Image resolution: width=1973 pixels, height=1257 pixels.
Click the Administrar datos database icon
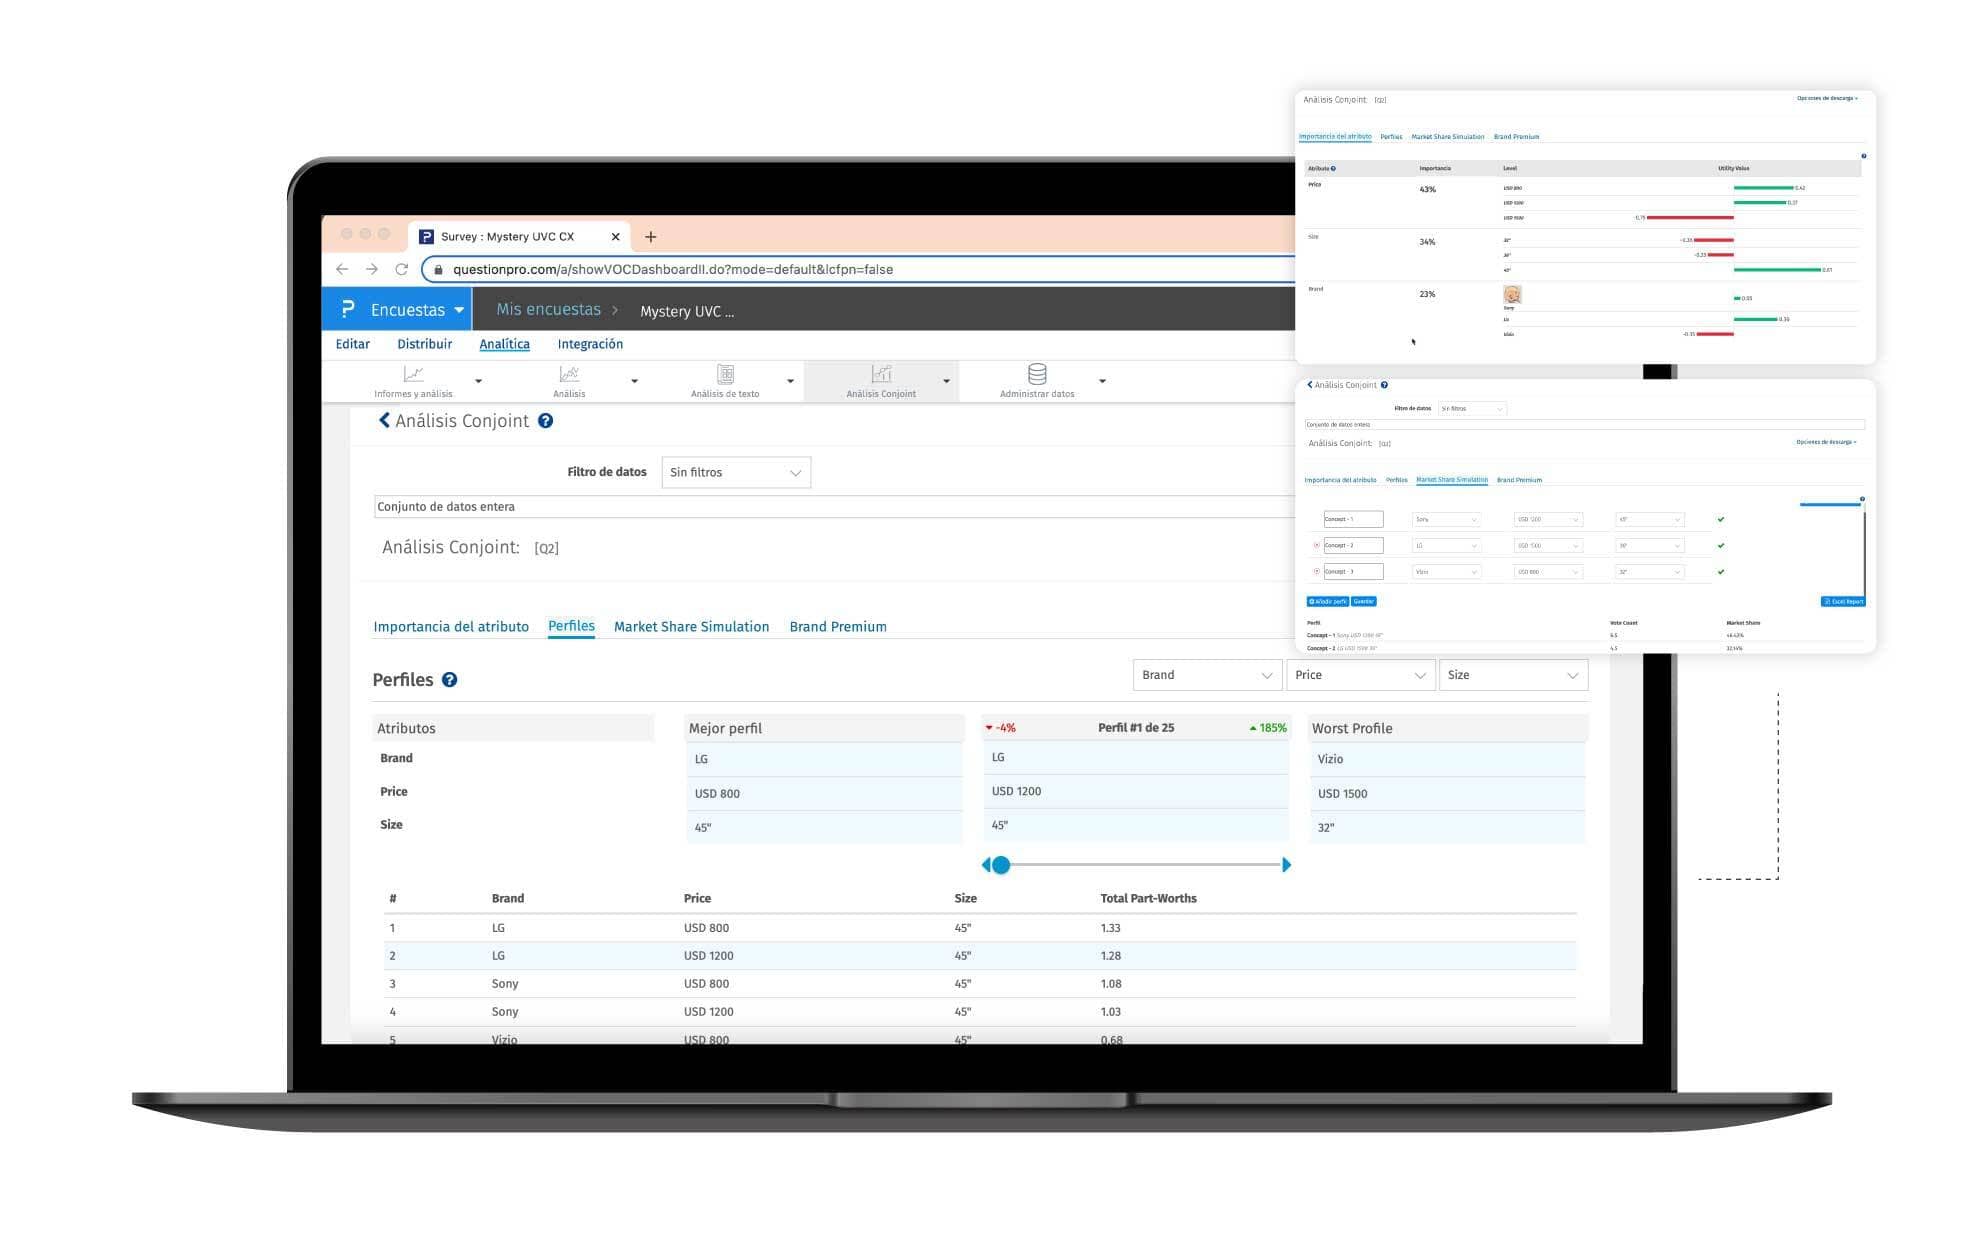[x=1037, y=375]
